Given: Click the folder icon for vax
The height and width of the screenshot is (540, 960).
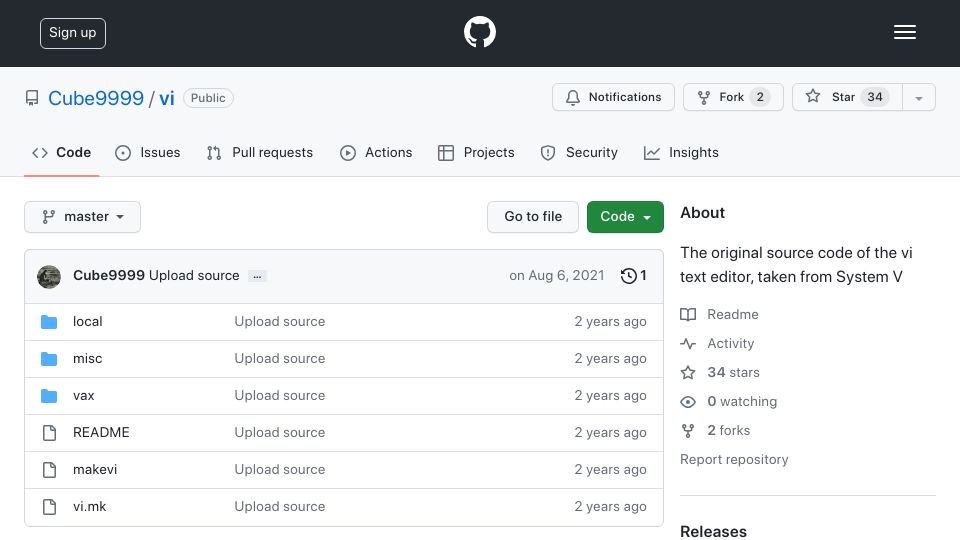Looking at the screenshot, I should [49, 396].
